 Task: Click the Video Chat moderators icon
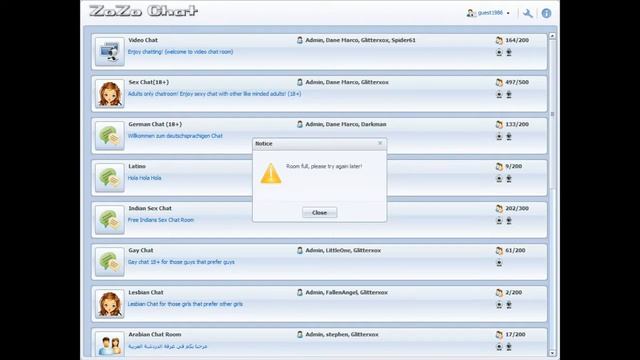point(300,40)
